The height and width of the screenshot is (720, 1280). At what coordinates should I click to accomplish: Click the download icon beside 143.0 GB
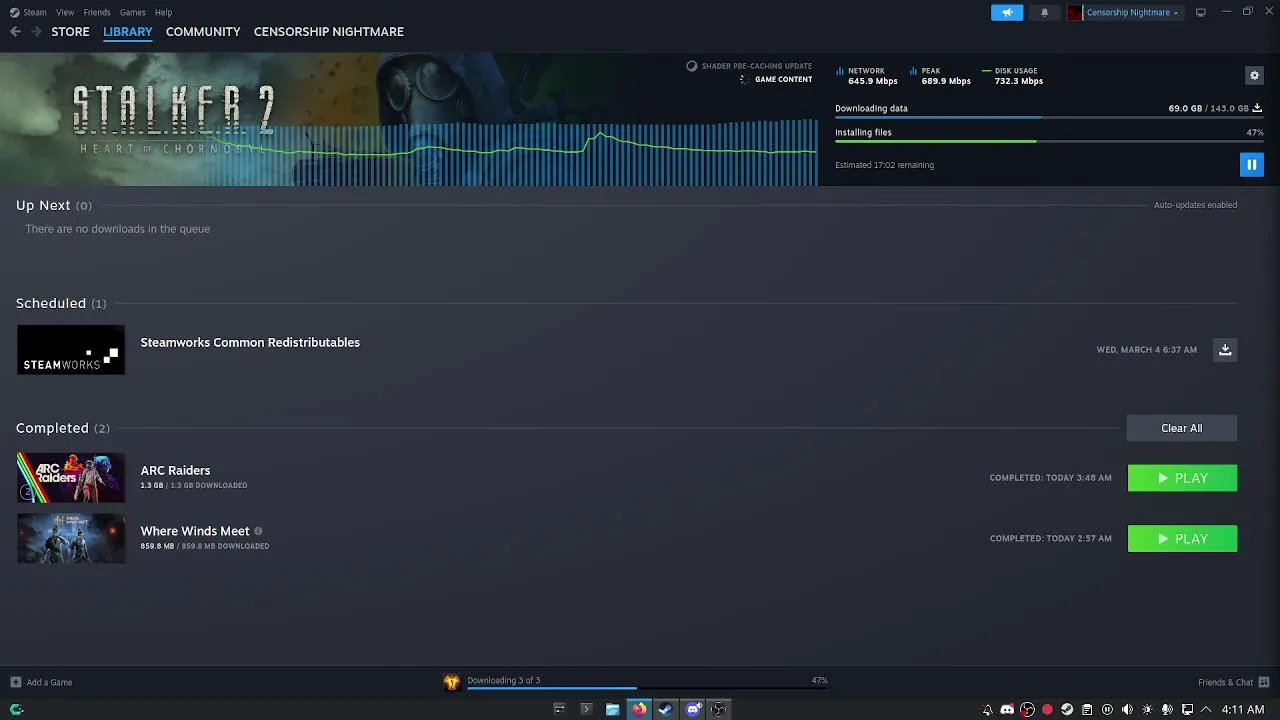tap(1257, 108)
